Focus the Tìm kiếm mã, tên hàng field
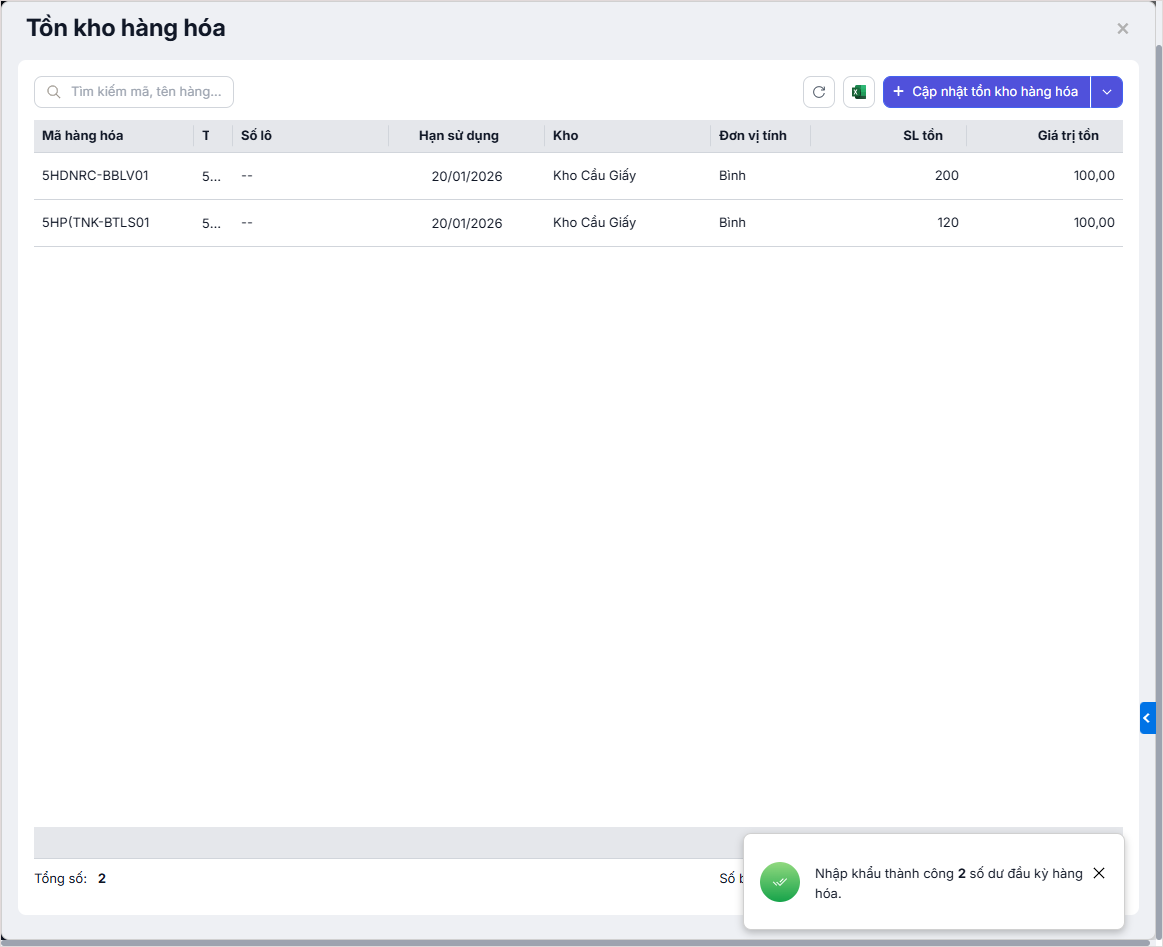This screenshot has width=1163, height=947. pyautogui.click(x=145, y=92)
